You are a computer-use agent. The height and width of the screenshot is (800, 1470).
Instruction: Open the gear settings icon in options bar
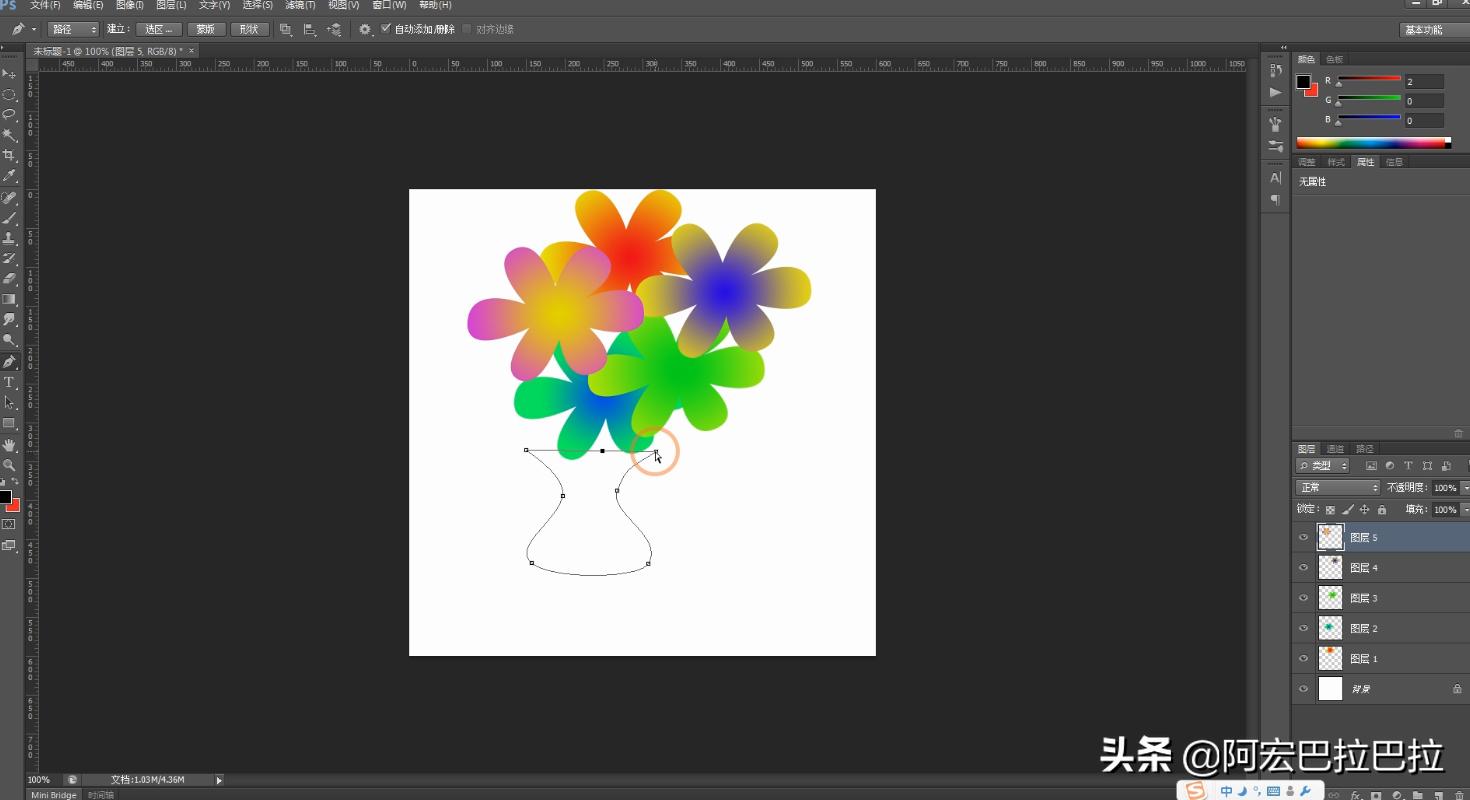click(x=364, y=28)
